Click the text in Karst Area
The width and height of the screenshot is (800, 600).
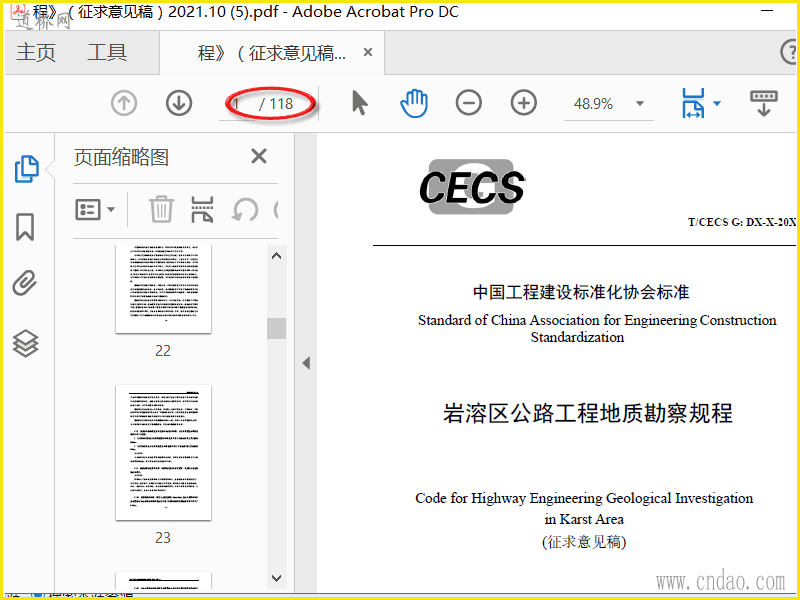(x=584, y=519)
